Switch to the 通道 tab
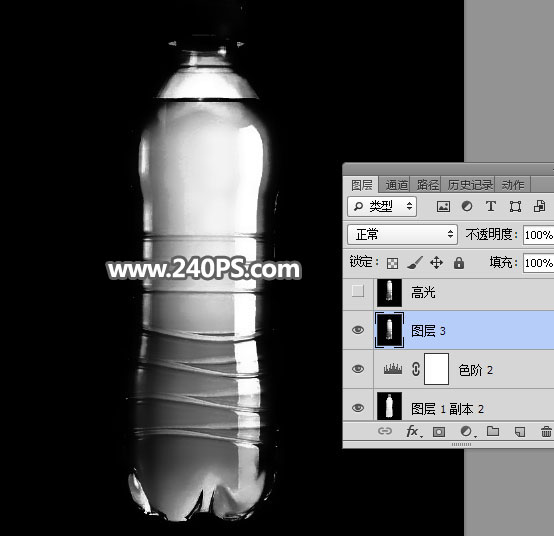 pos(396,185)
